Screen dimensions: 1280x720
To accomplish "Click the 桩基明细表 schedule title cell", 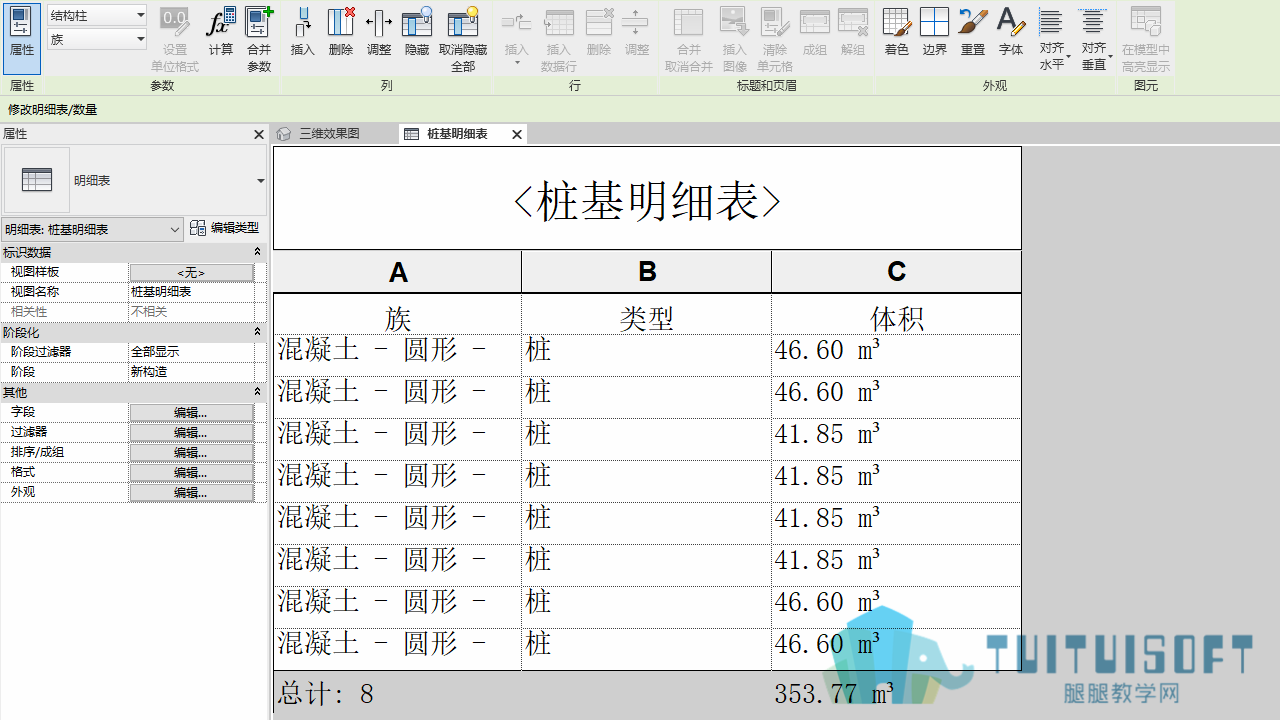I will pyautogui.click(x=647, y=199).
